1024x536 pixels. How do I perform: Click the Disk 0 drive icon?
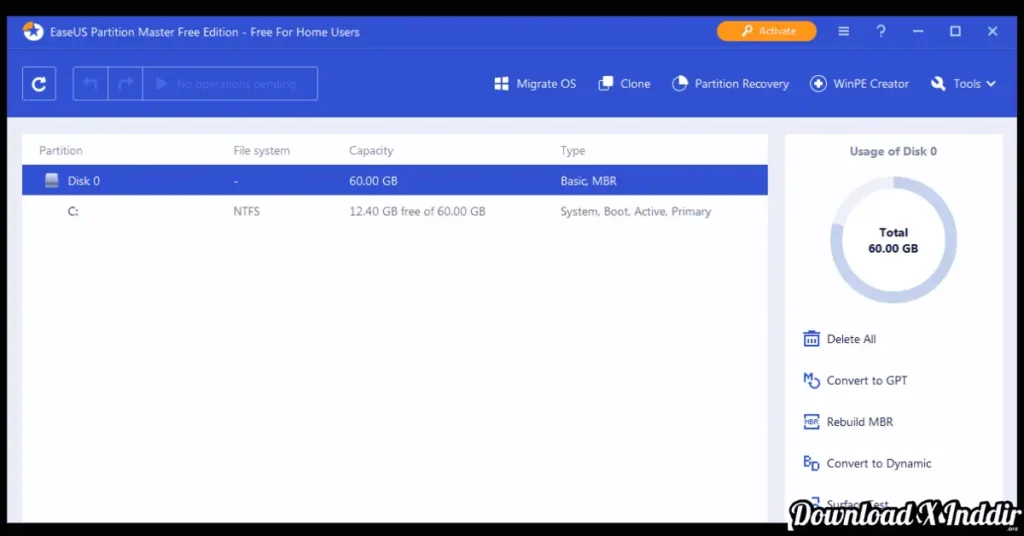tap(52, 180)
